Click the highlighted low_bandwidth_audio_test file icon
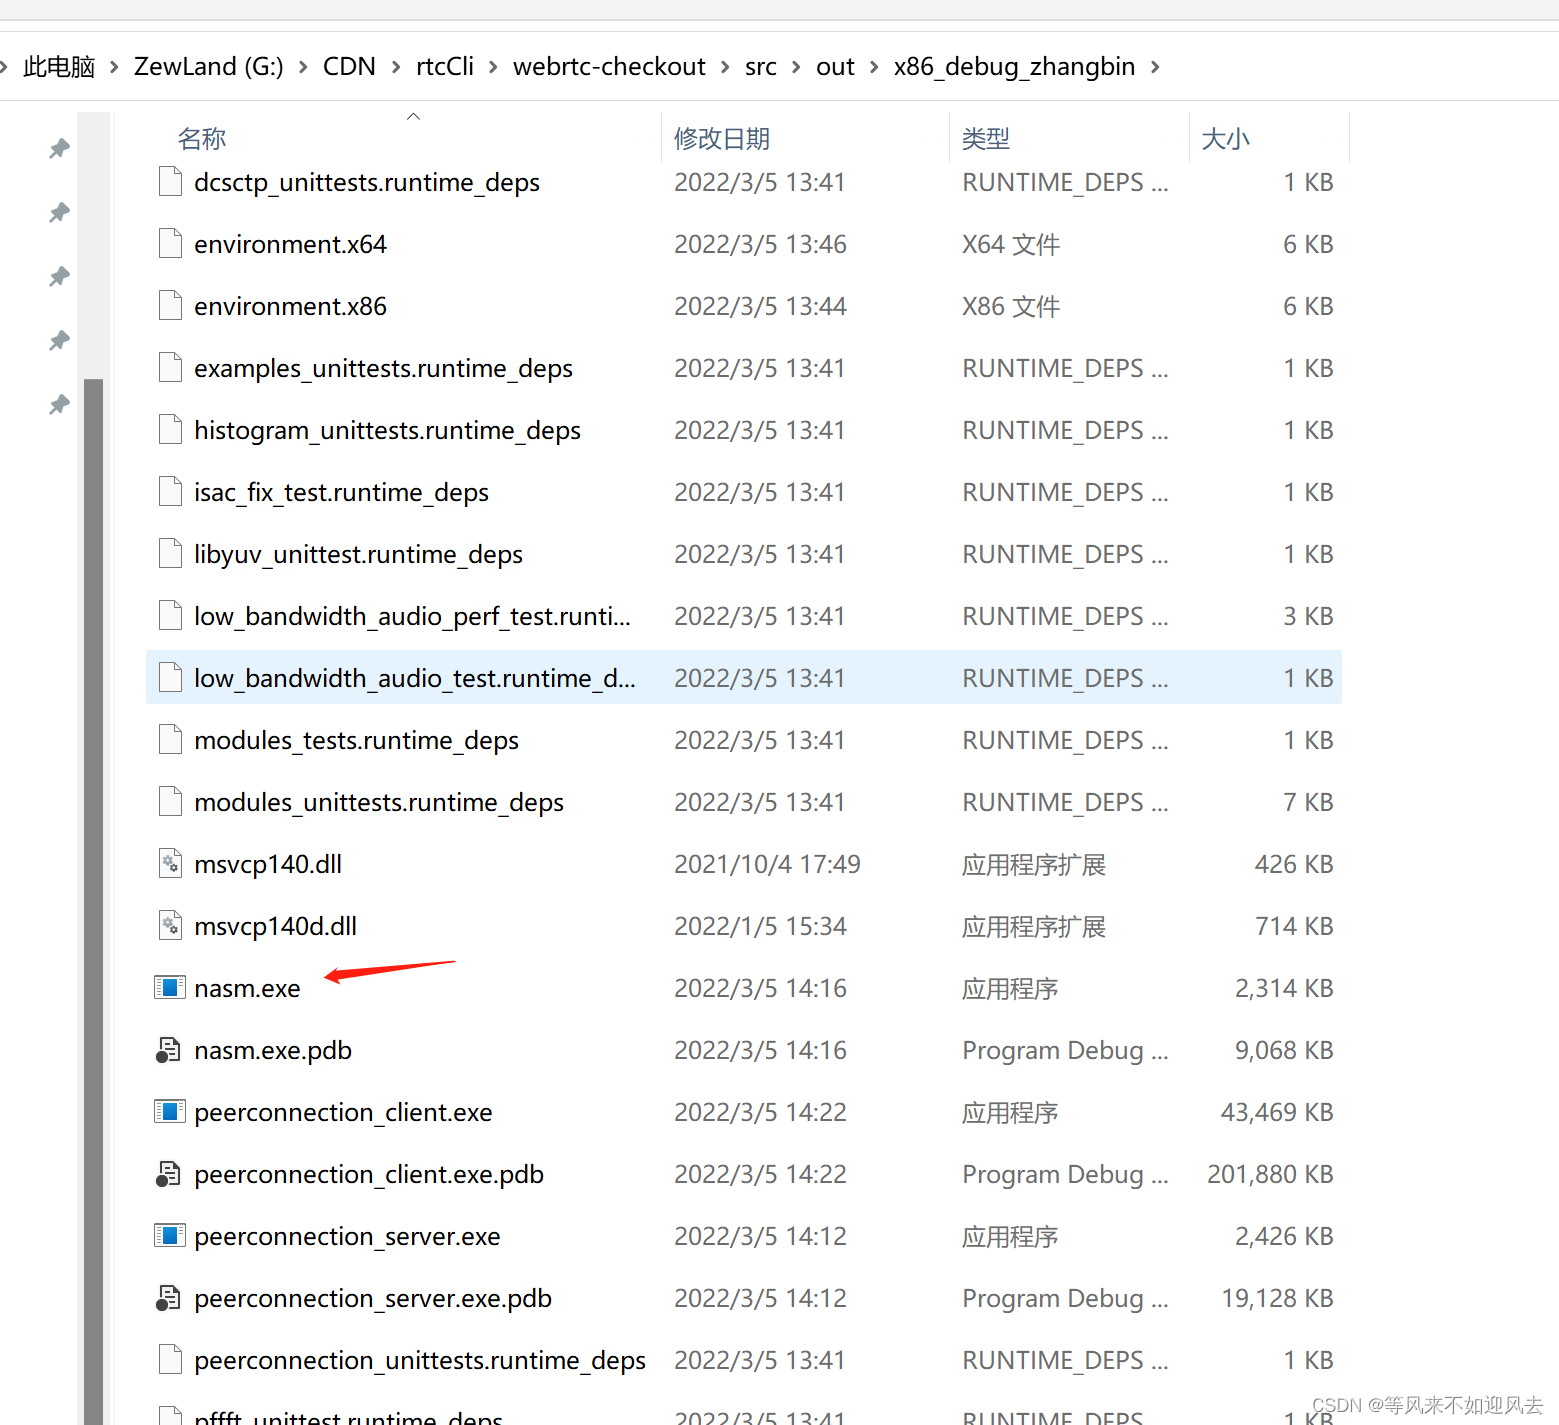Viewport: 1559px width, 1425px height. pos(170,678)
